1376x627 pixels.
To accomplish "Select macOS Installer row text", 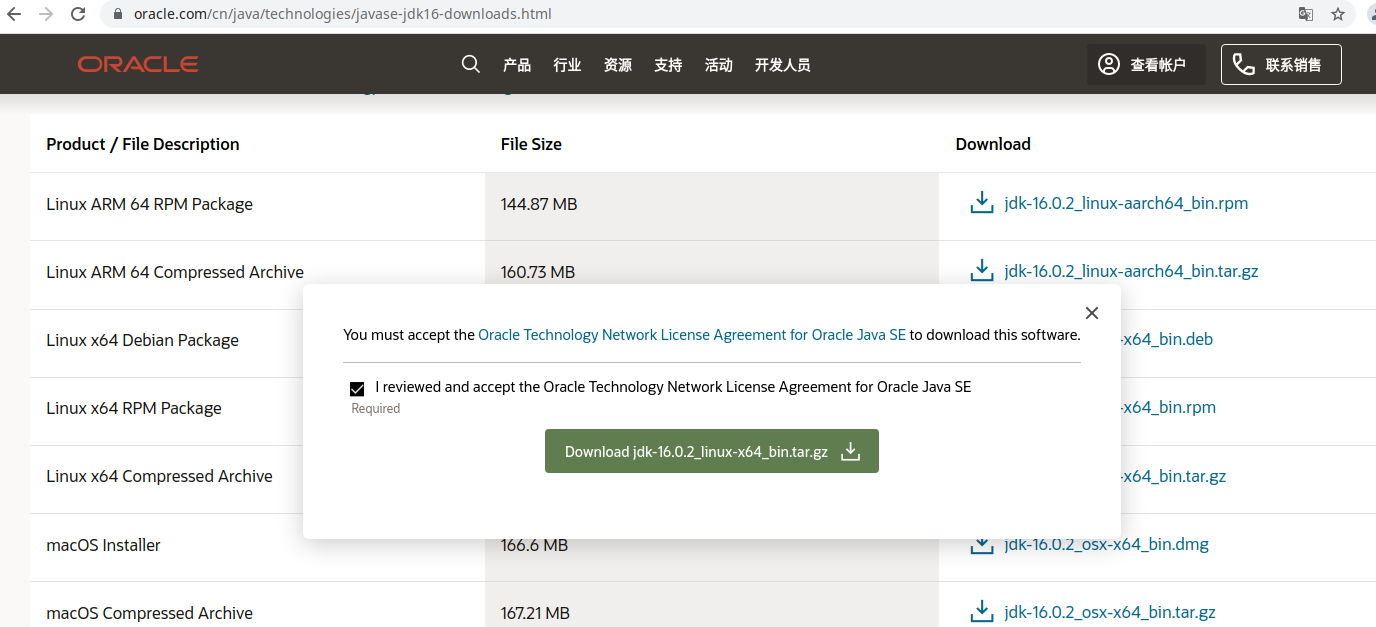I will tap(103, 545).
